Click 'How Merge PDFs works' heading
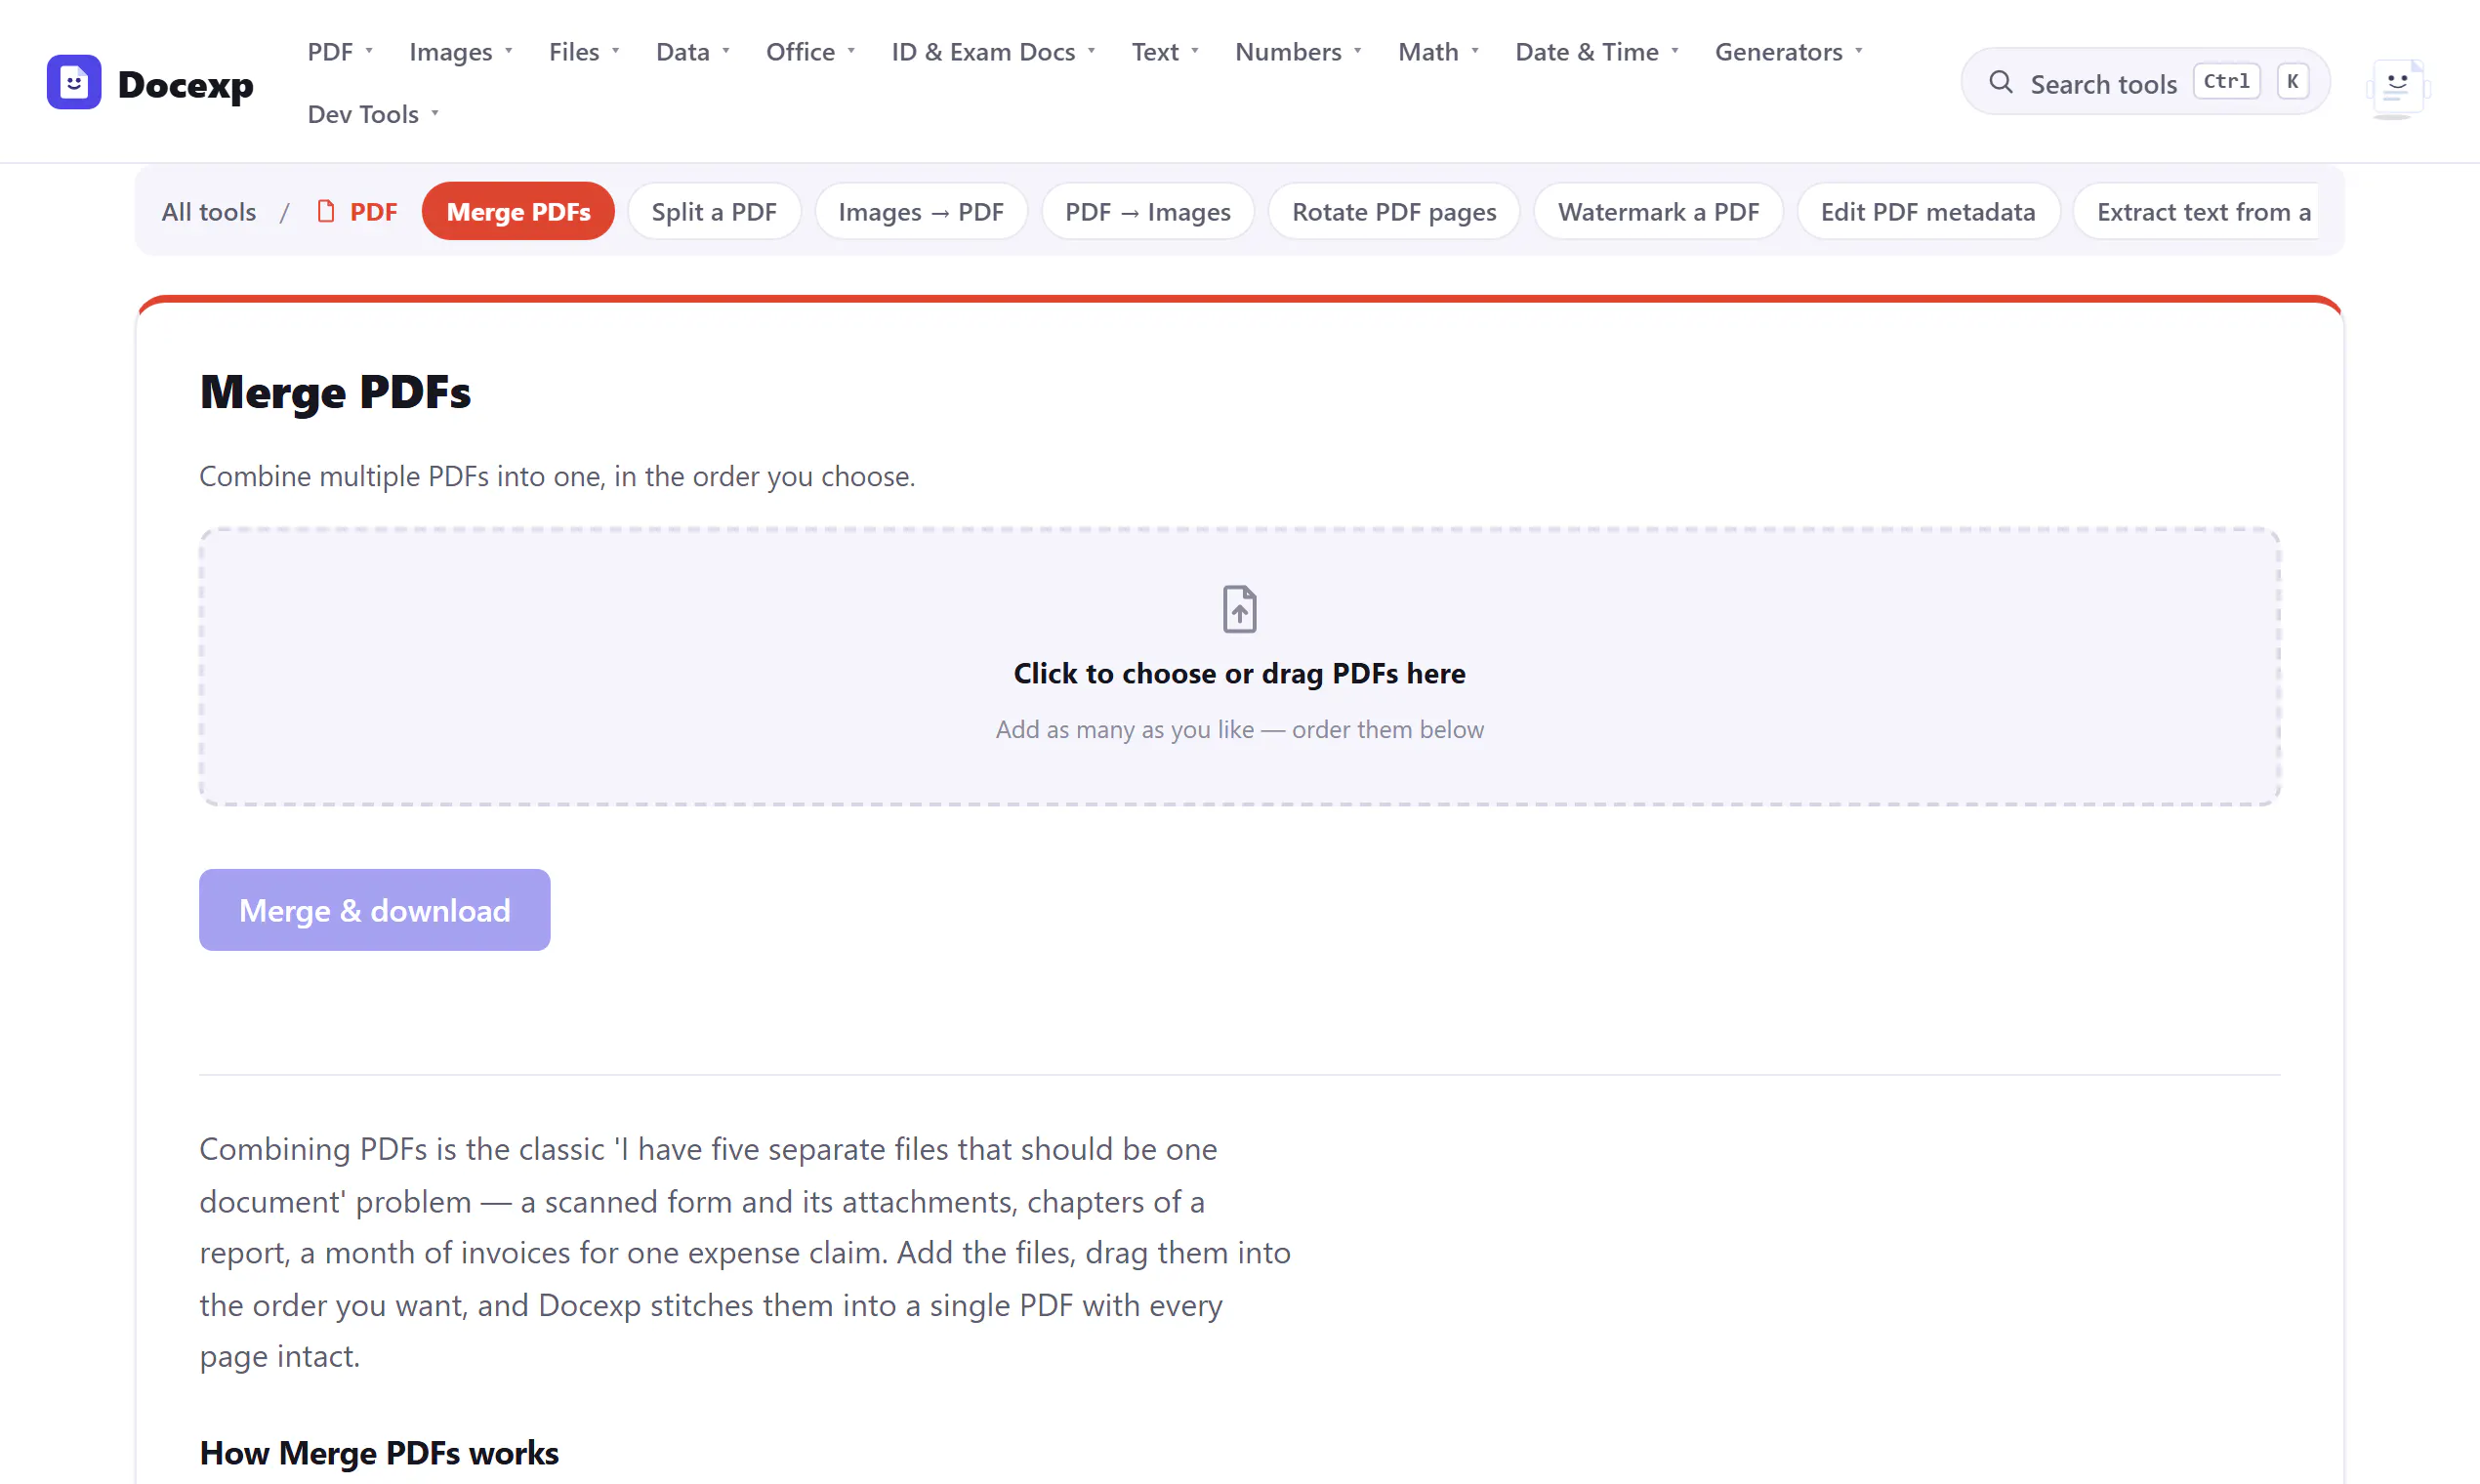This screenshot has width=2480, height=1484. (x=379, y=1452)
